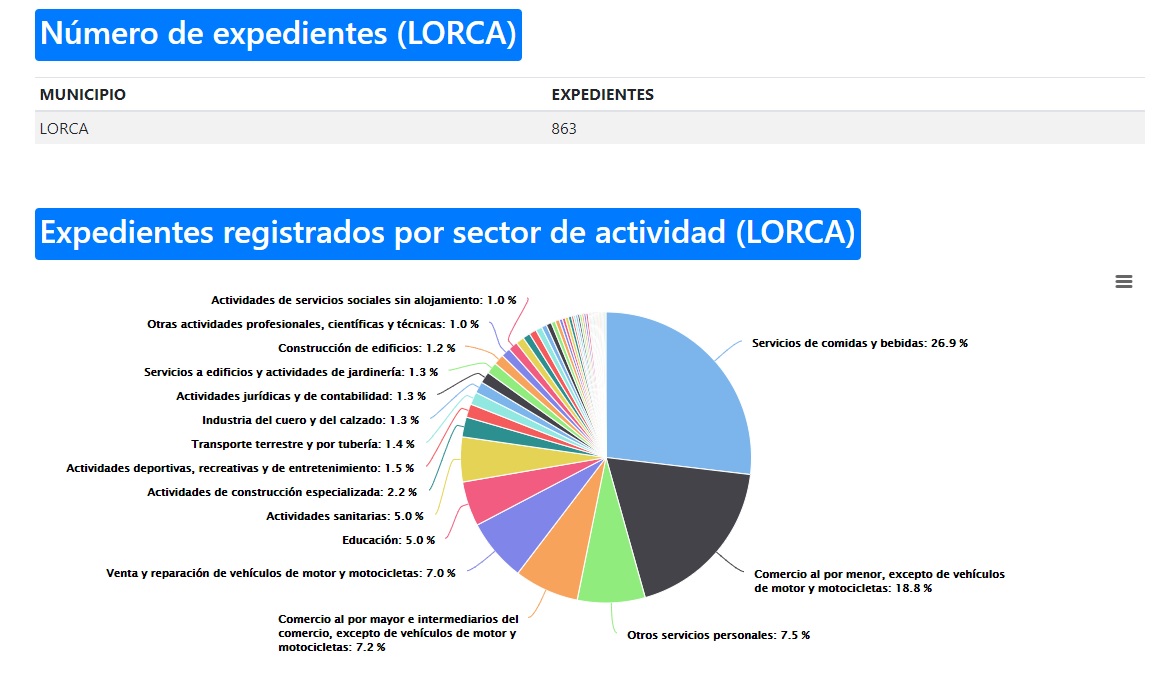This screenshot has height=673, width=1165.
Task: Click the green 'Otros servicios personales' pie slice
Action: click(x=611, y=572)
